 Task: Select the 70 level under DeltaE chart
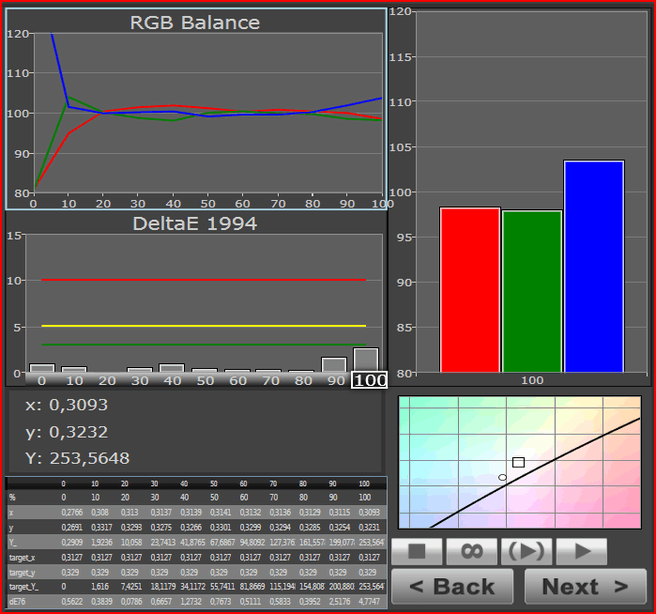click(x=271, y=381)
